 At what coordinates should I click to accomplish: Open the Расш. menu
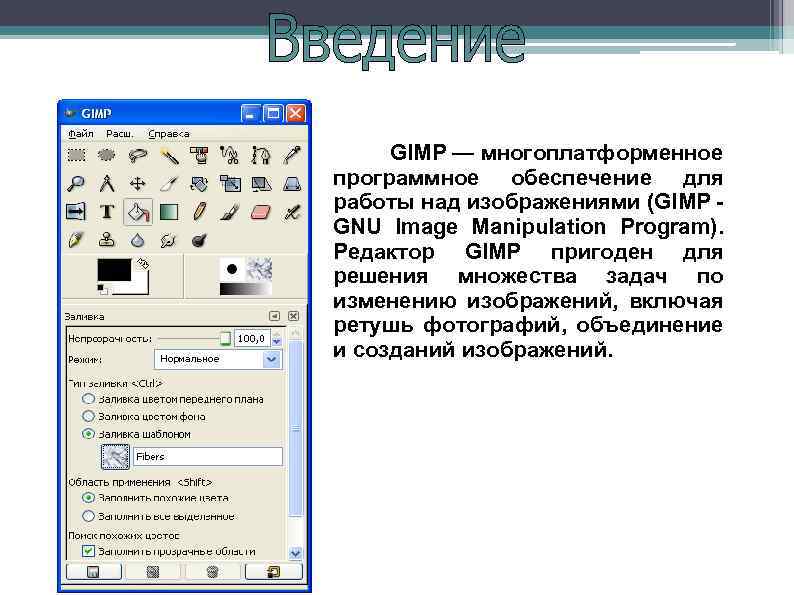120,134
